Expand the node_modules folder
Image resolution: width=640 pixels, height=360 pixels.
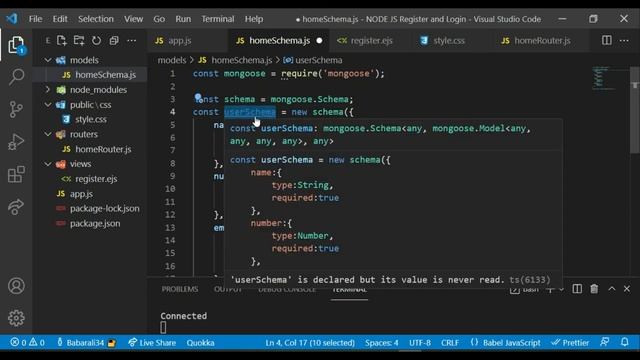coord(48,89)
